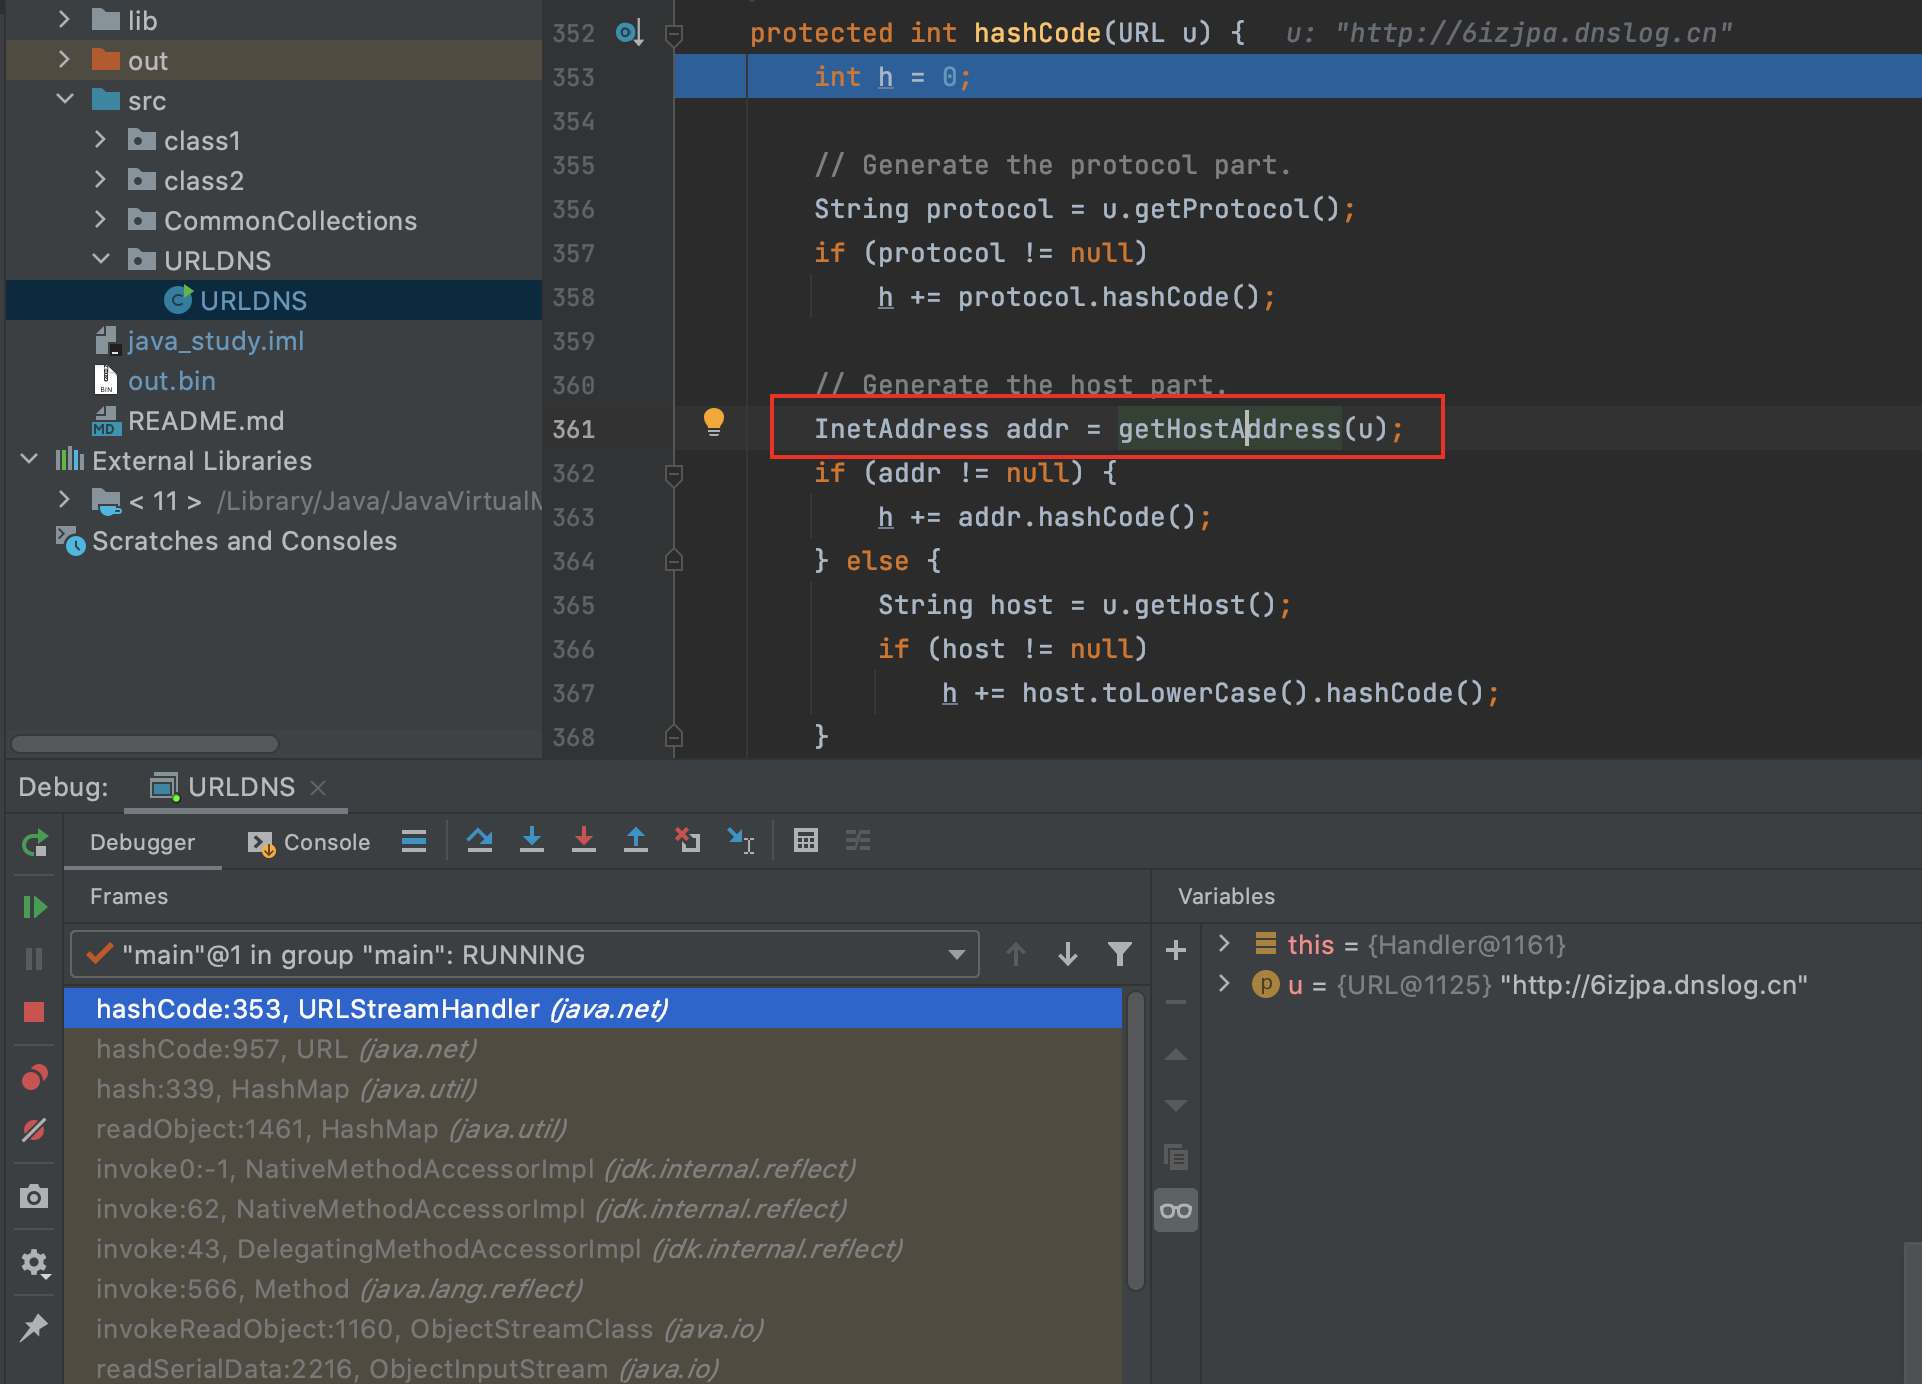Open README.md in project tree
This screenshot has height=1384, width=1922.
click(x=205, y=420)
